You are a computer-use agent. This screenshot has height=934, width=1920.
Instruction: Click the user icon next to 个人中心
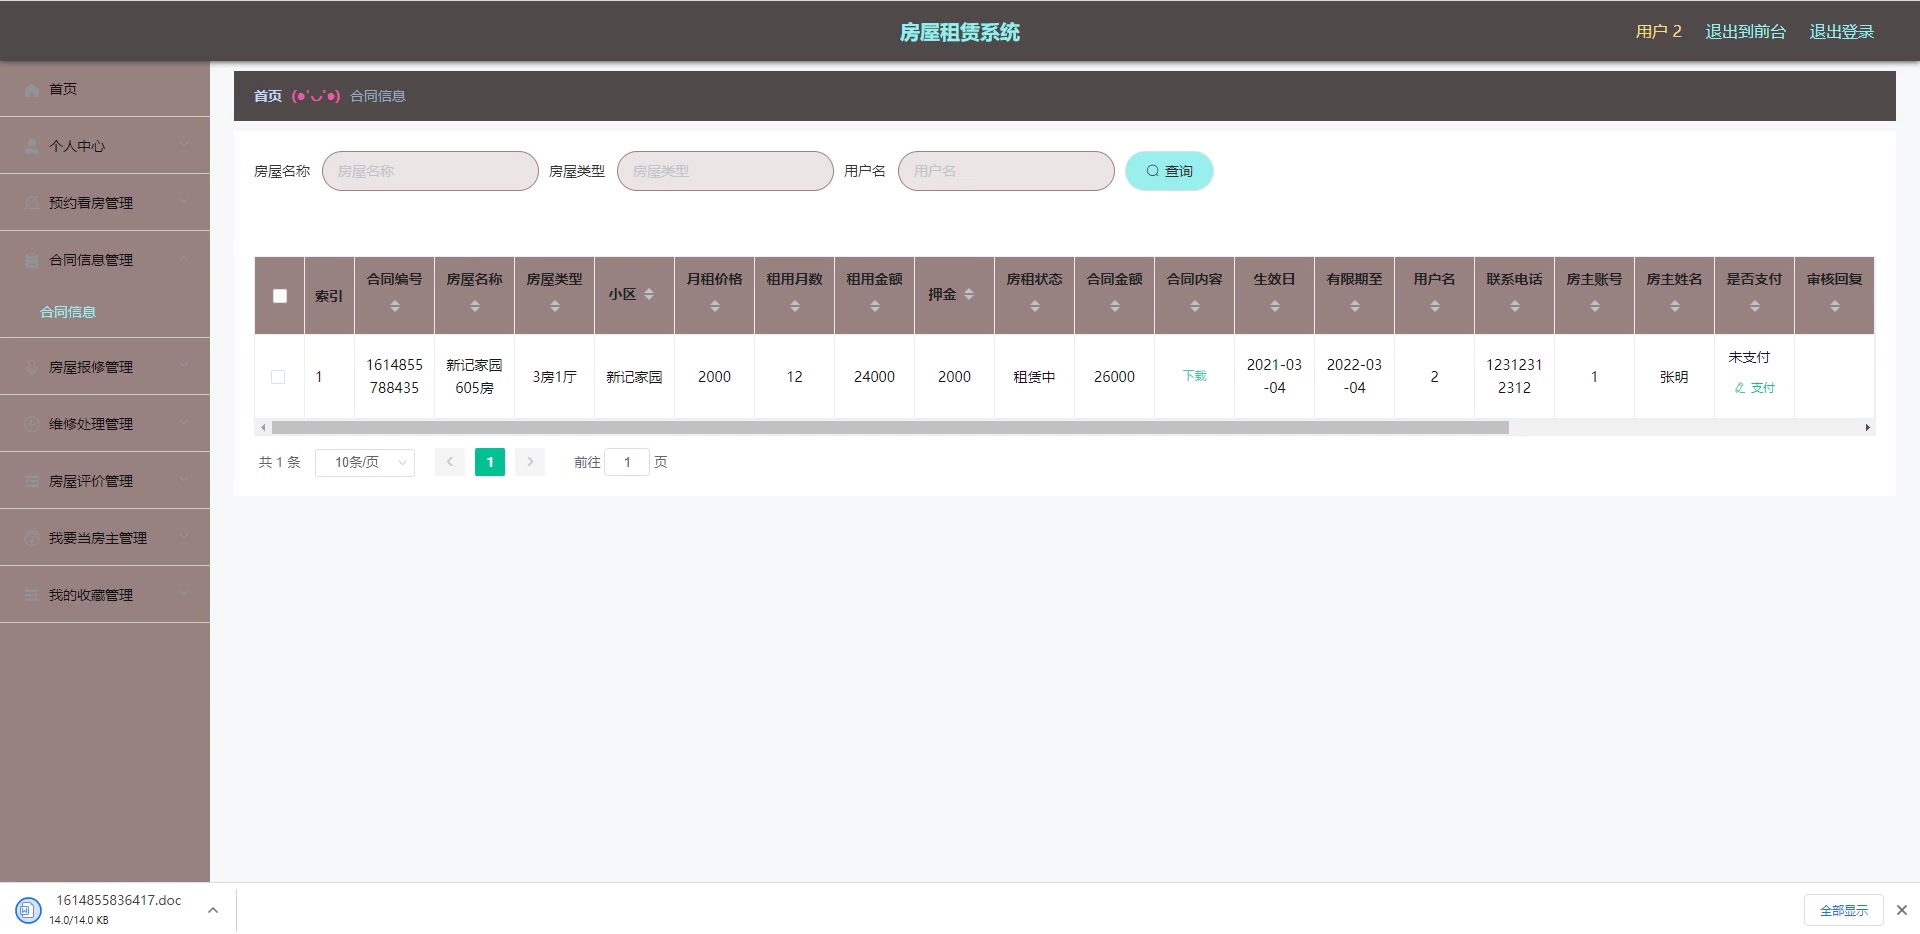pos(32,146)
